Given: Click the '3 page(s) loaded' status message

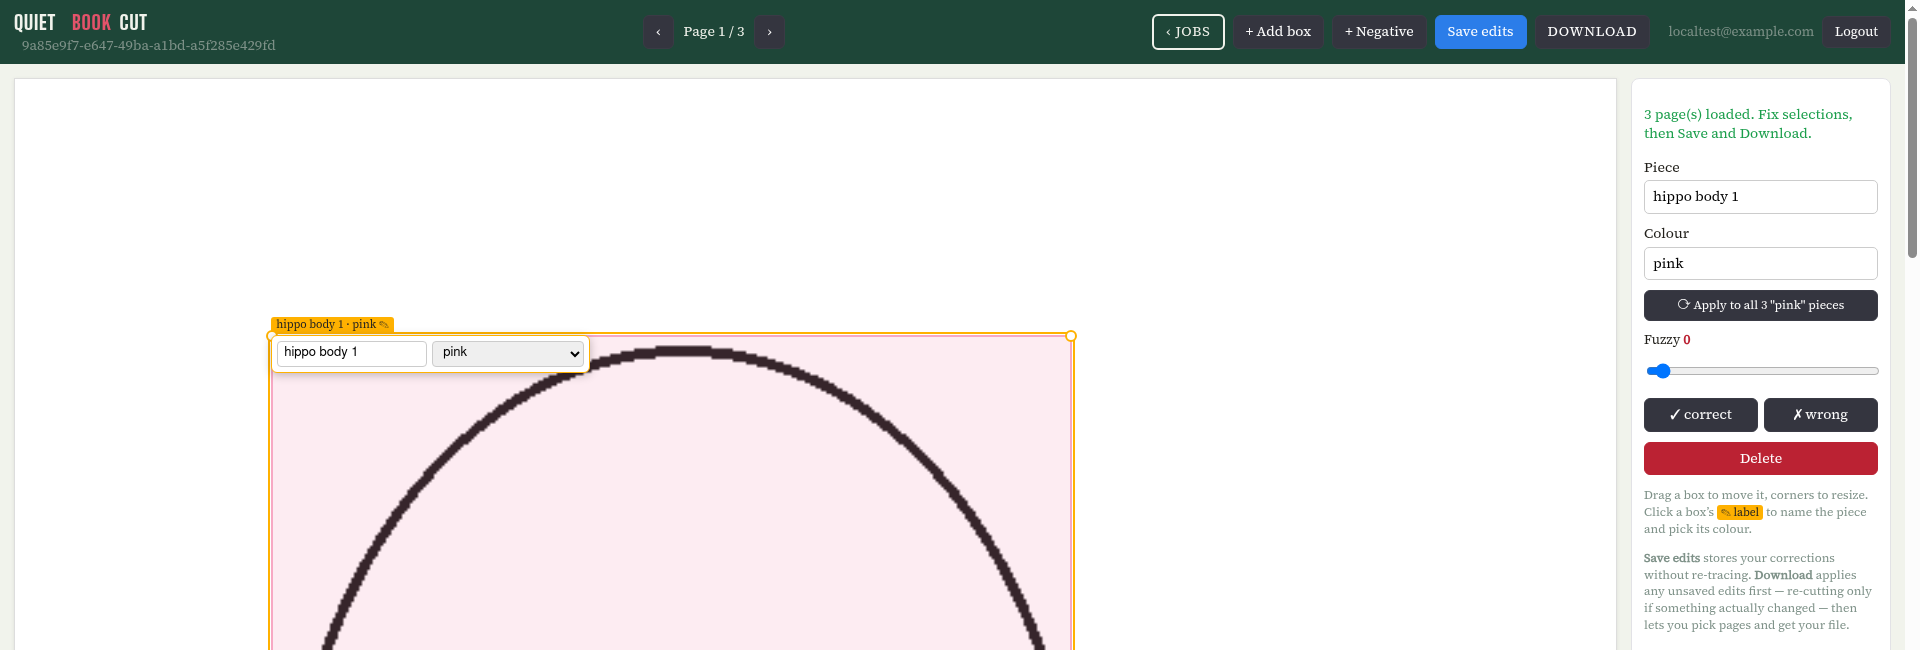Looking at the screenshot, I should pos(1748,124).
